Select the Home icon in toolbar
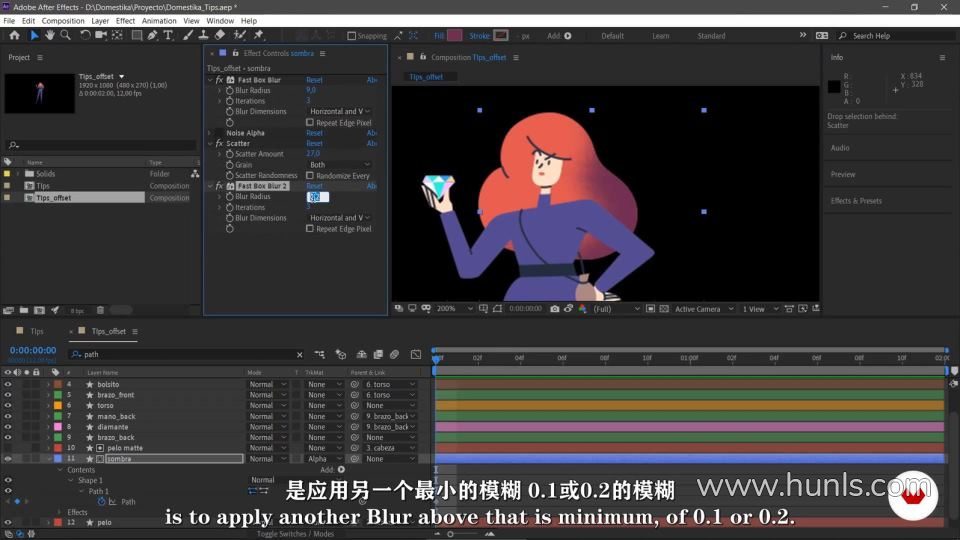Image resolution: width=960 pixels, height=540 pixels. pyautogui.click(x=15, y=36)
